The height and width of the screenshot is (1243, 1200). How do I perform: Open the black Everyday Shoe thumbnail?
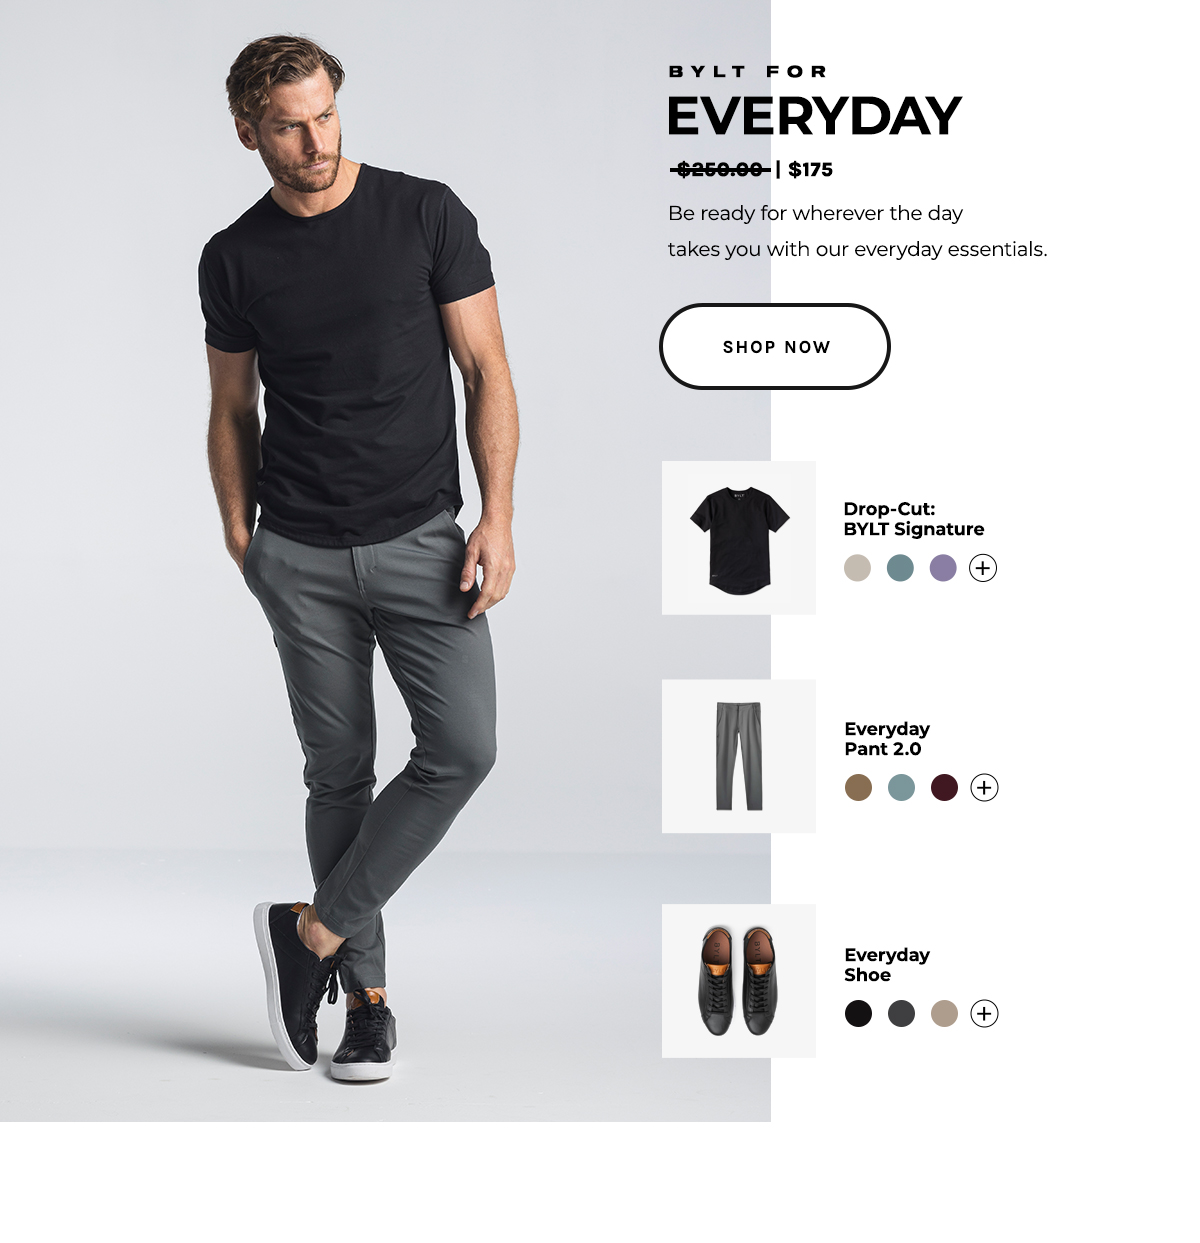click(x=739, y=981)
